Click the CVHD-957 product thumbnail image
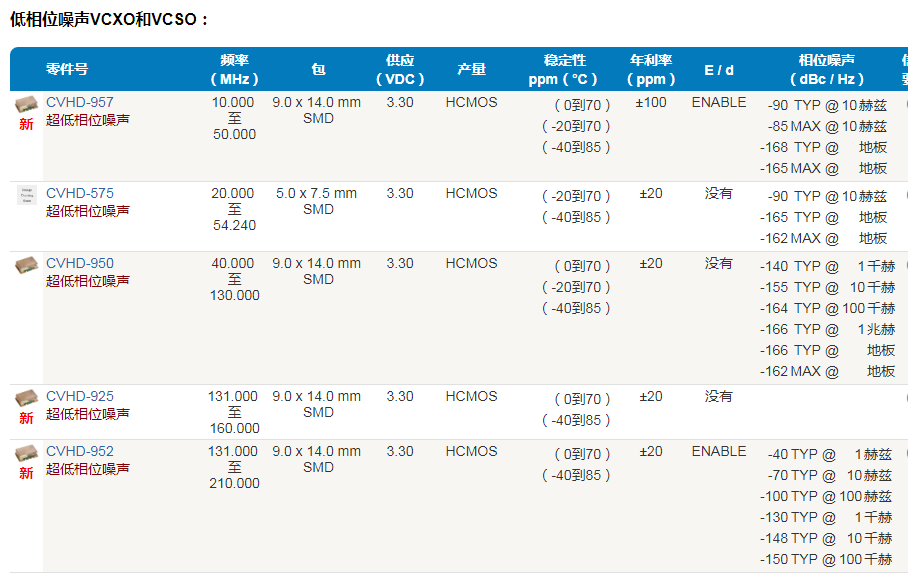Screen dimensions: 908x575 tap(26, 104)
